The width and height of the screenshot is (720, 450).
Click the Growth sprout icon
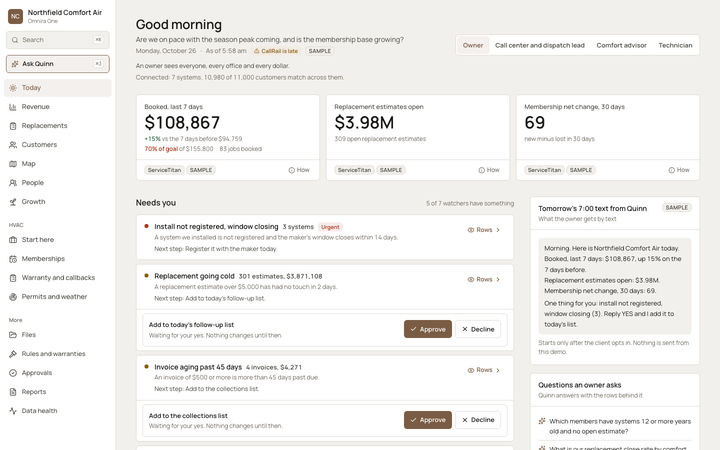(13, 202)
